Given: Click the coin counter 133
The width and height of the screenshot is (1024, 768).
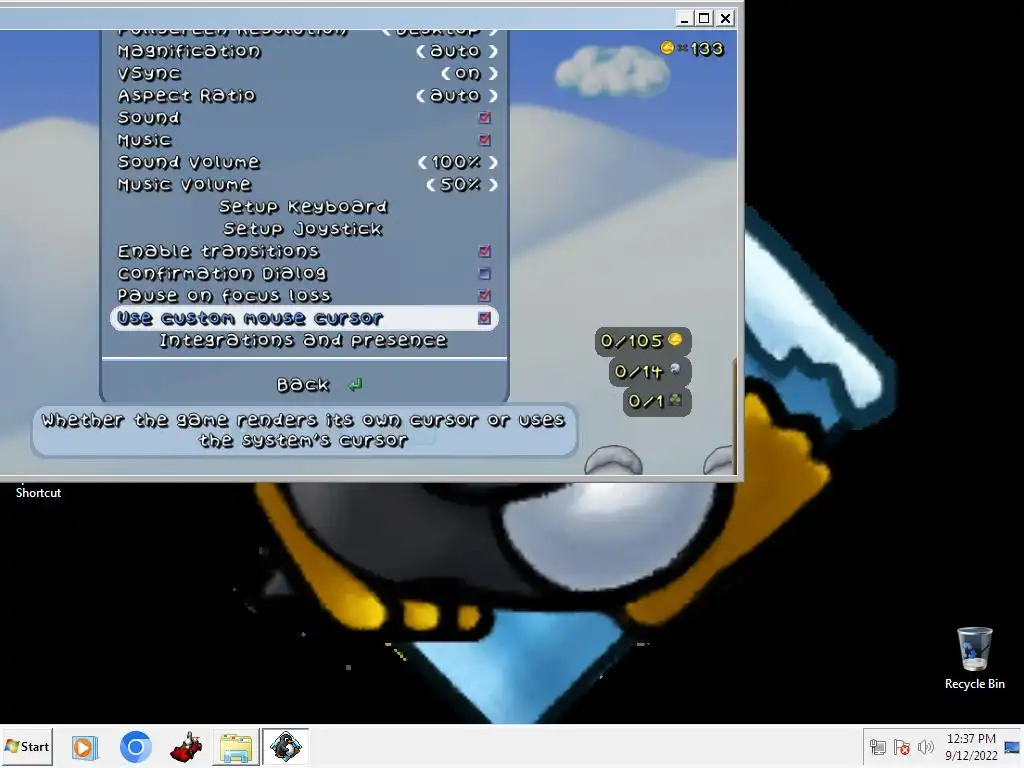Looking at the screenshot, I should pos(692,49).
